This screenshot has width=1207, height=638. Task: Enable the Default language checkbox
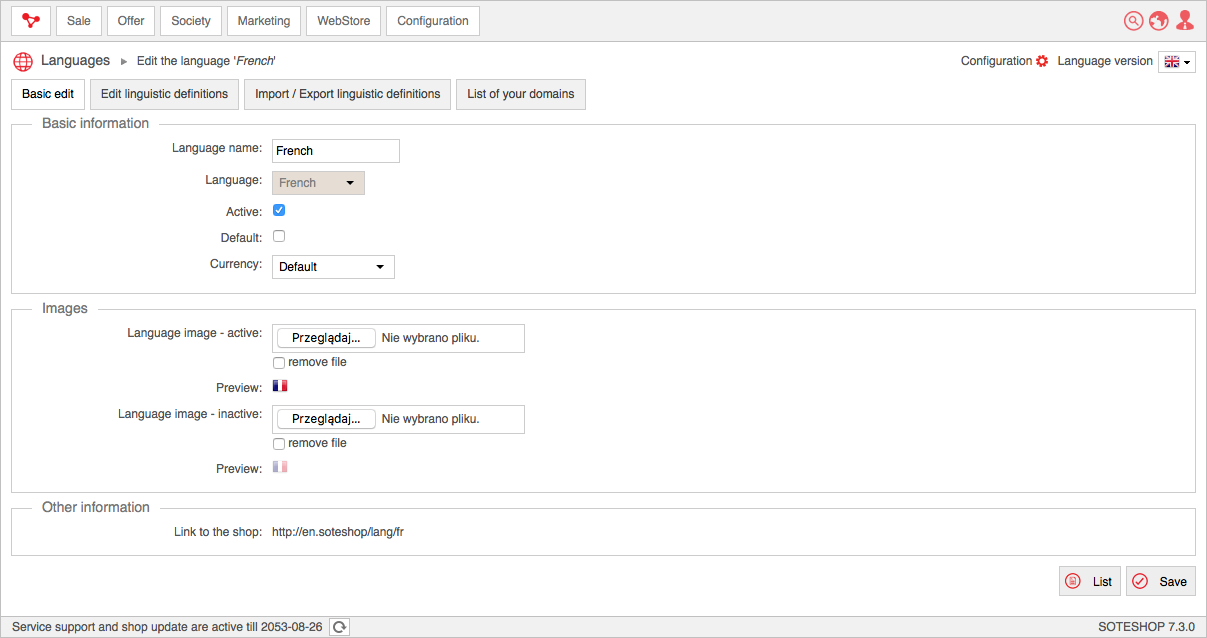[x=279, y=237]
